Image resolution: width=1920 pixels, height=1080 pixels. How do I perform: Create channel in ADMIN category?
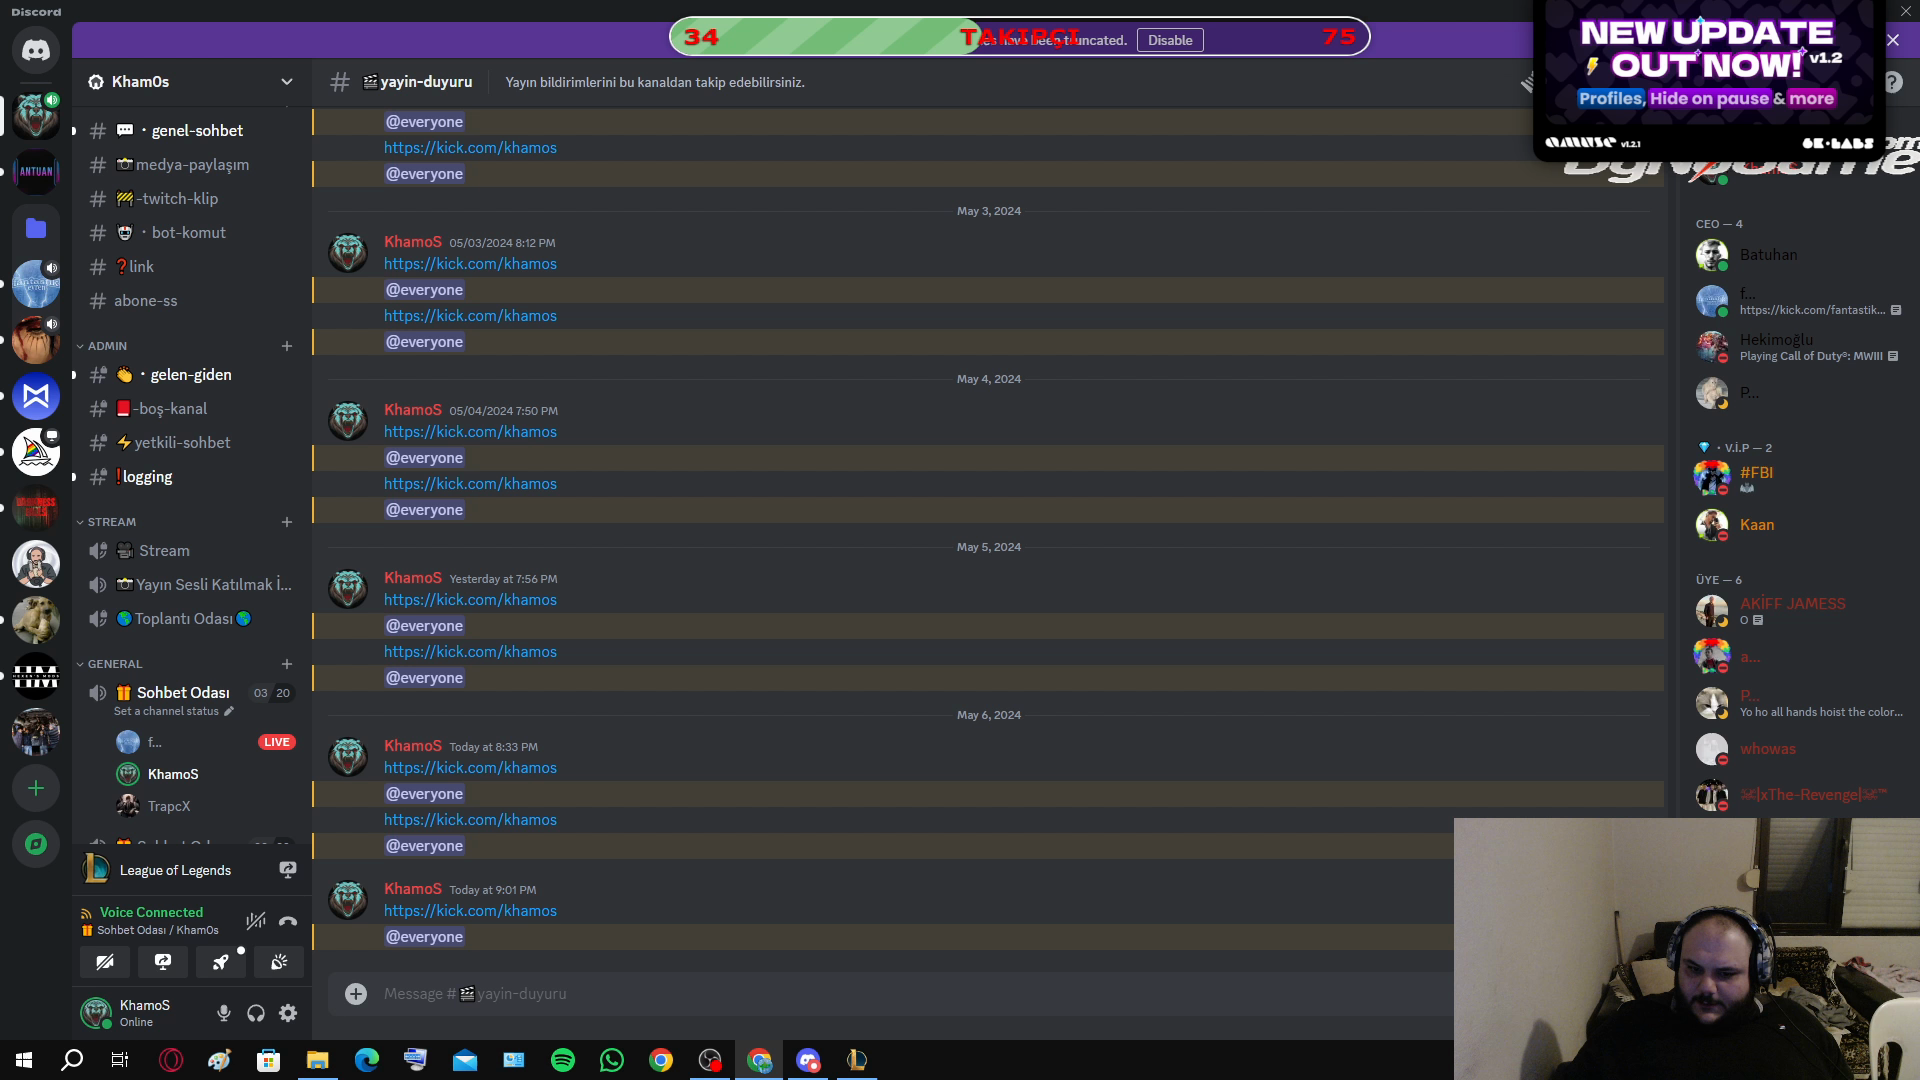coord(287,346)
